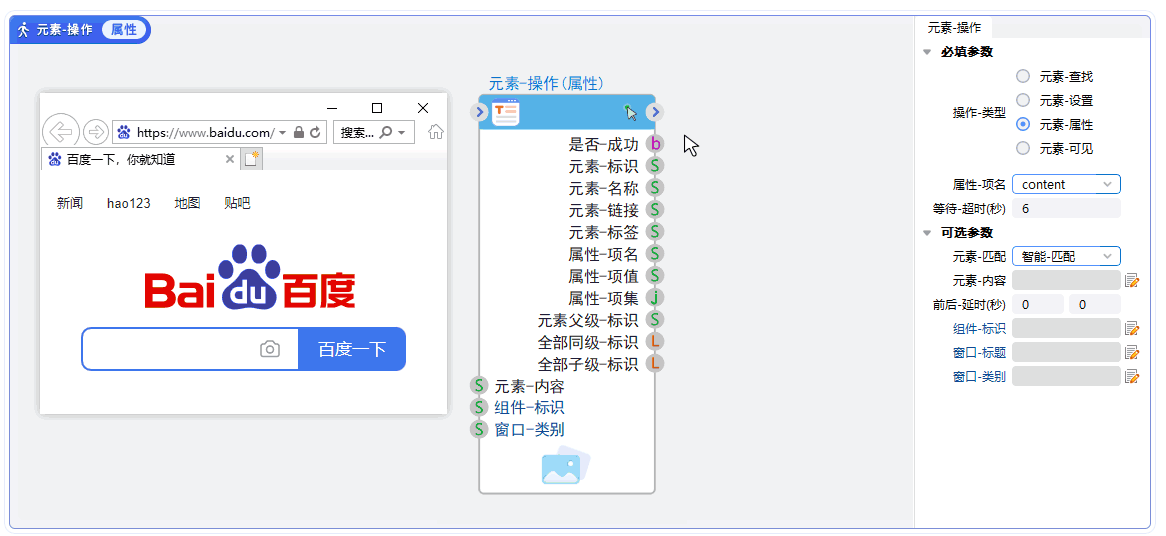Click edit icon beside 窗口-类别 field
1166x536 pixels.
pyautogui.click(x=1132, y=376)
